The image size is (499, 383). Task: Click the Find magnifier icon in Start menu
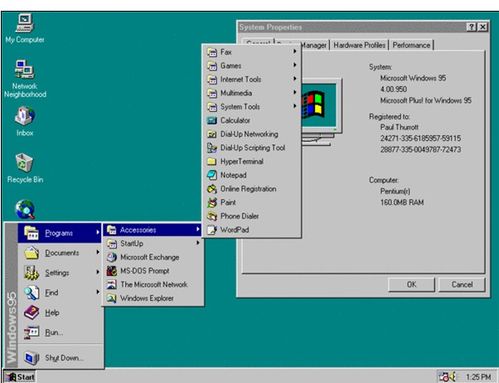click(x=32, y=293)
